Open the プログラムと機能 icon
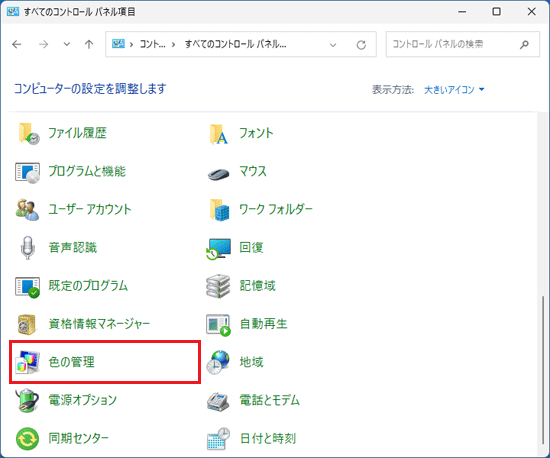 (27, 172)
